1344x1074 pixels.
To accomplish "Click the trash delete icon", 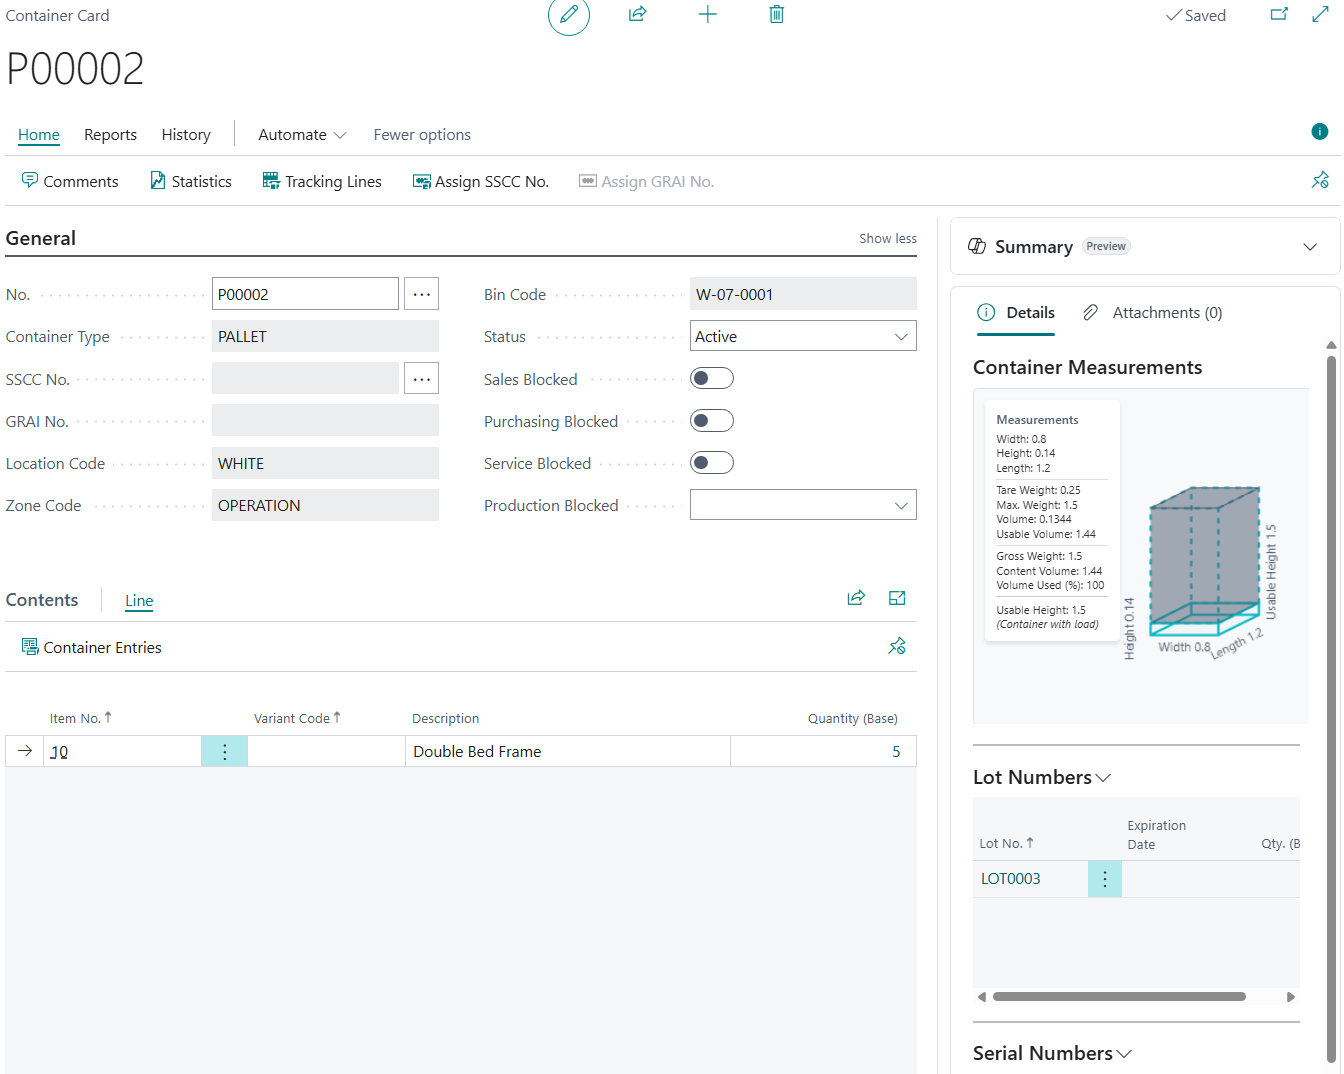I will pos(776,14).
